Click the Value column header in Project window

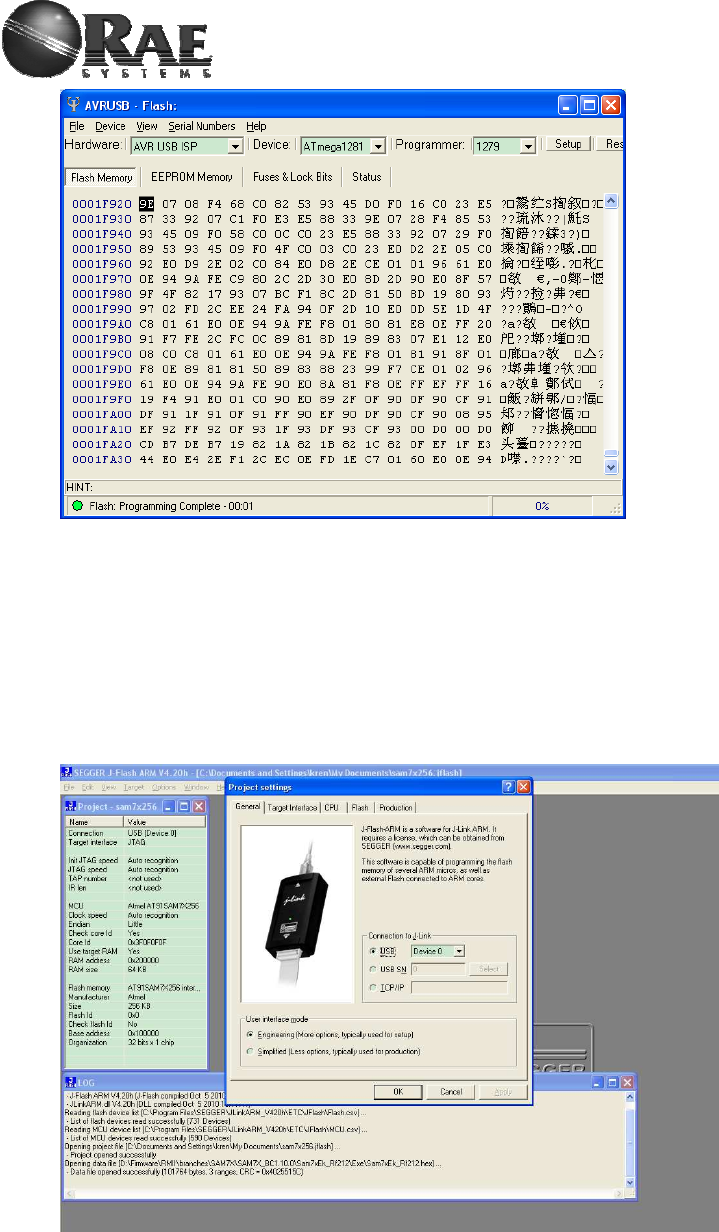tap(165, 821)
